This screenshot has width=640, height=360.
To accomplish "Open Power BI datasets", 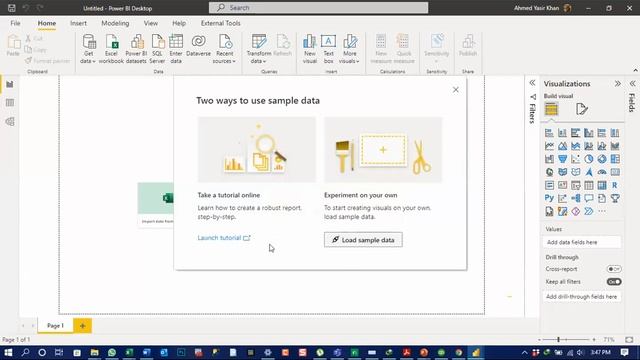I will click(x=136, y=49).
